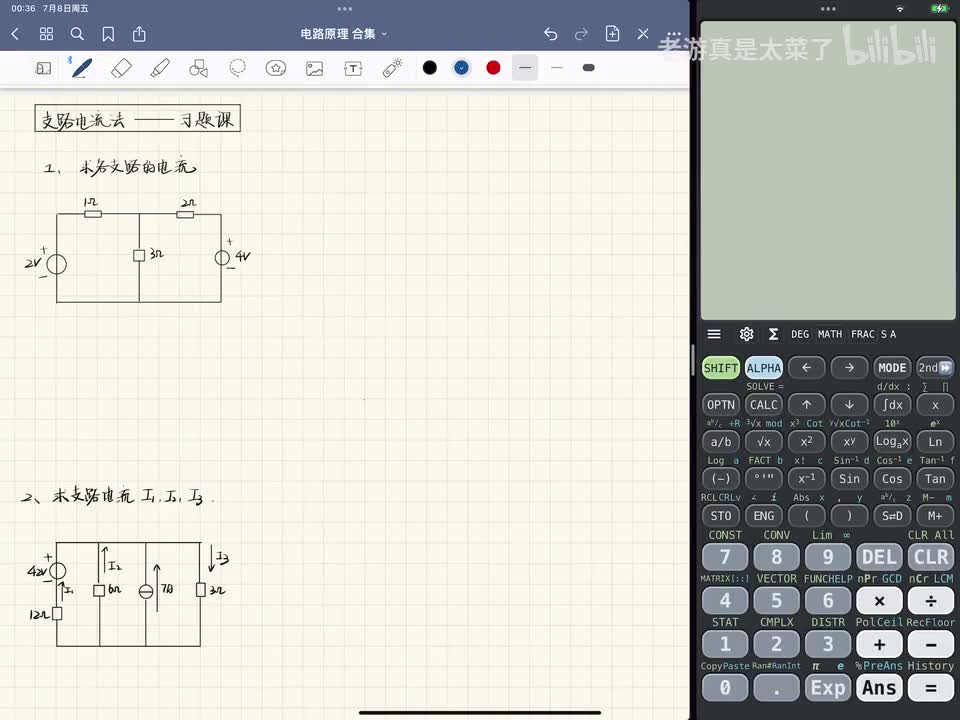Choose the black pen color

click(x=430, y=68)
